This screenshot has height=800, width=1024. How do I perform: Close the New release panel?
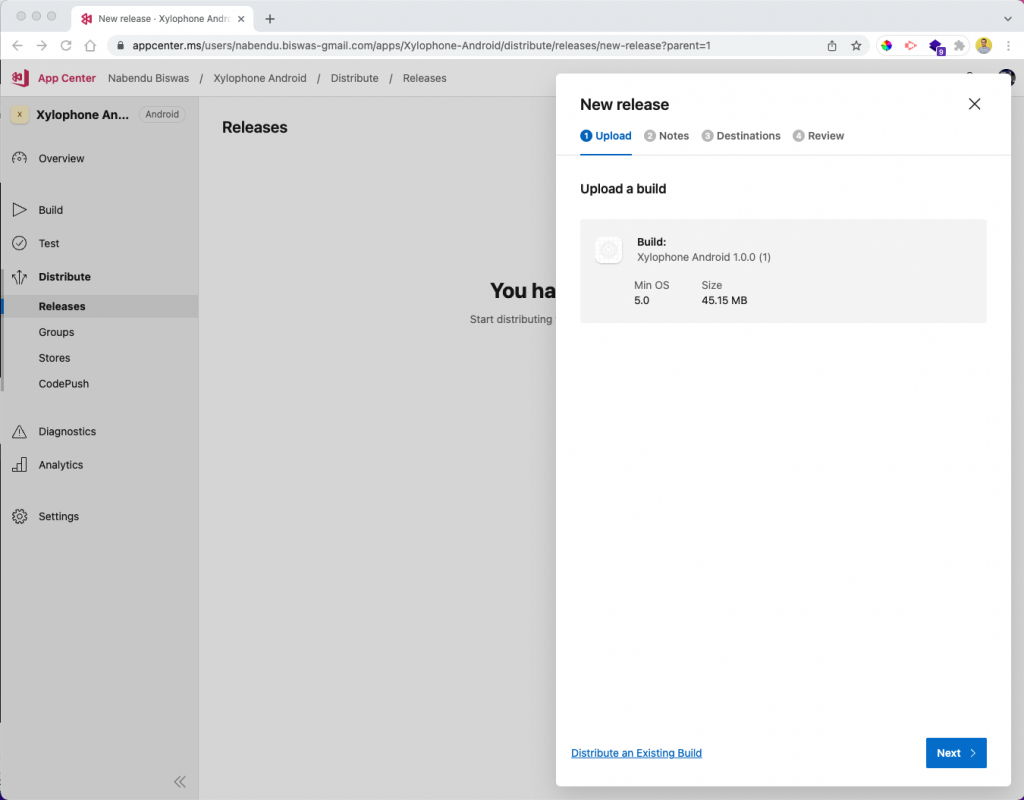(x=974, y=104)
